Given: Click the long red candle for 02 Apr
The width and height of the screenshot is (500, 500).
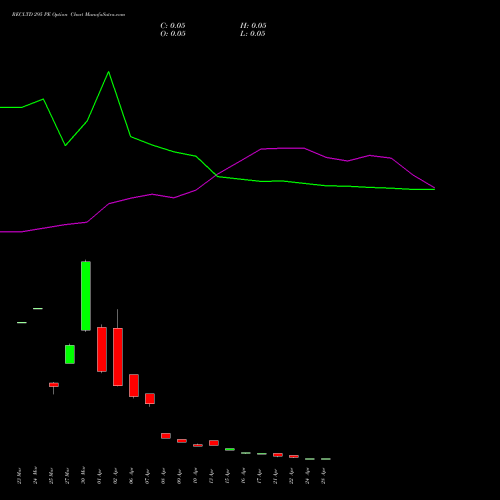Looking at the screenshot, I should coord(118,357).
